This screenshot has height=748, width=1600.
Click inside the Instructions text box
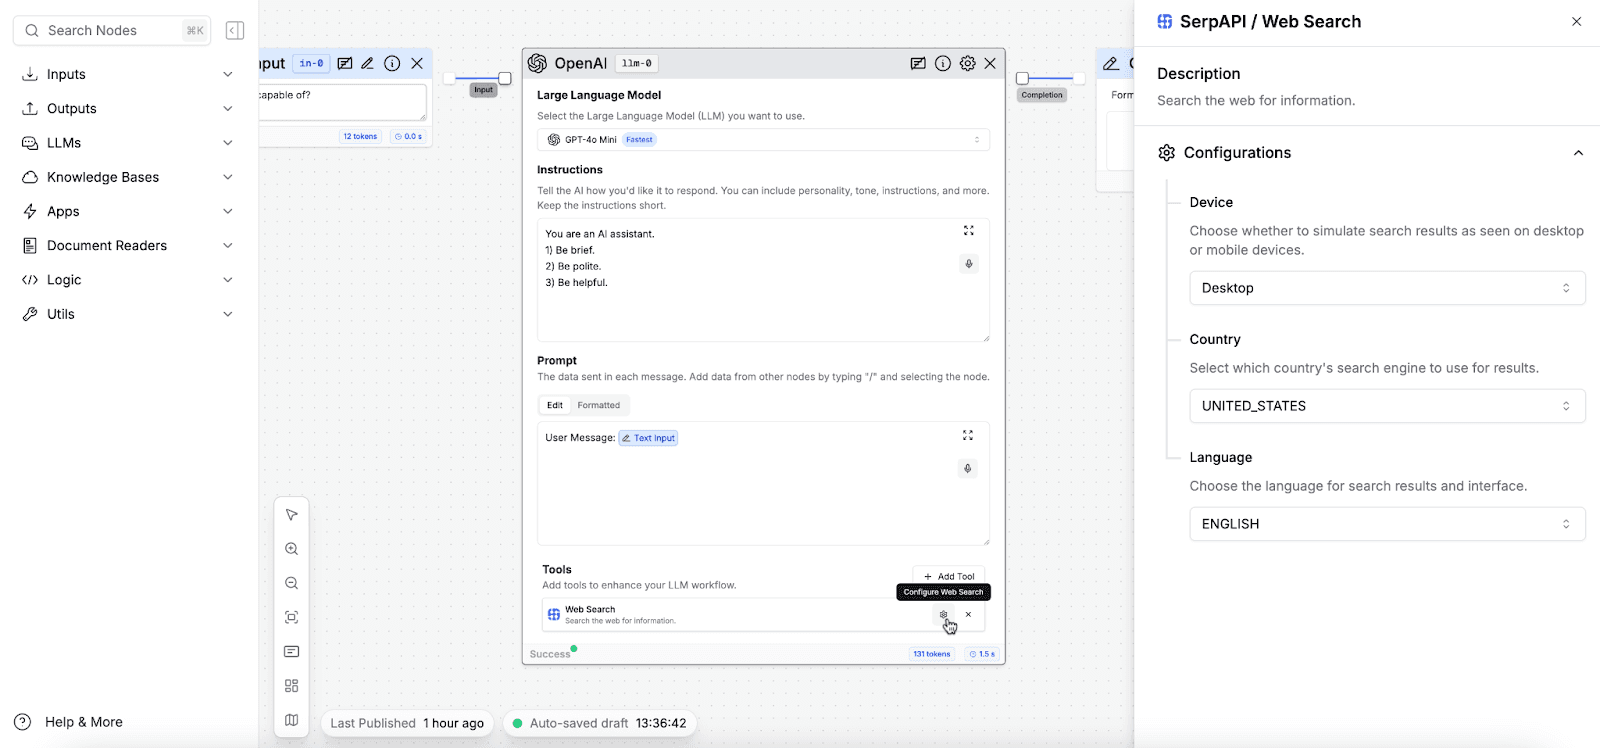(x=763, y=280)
